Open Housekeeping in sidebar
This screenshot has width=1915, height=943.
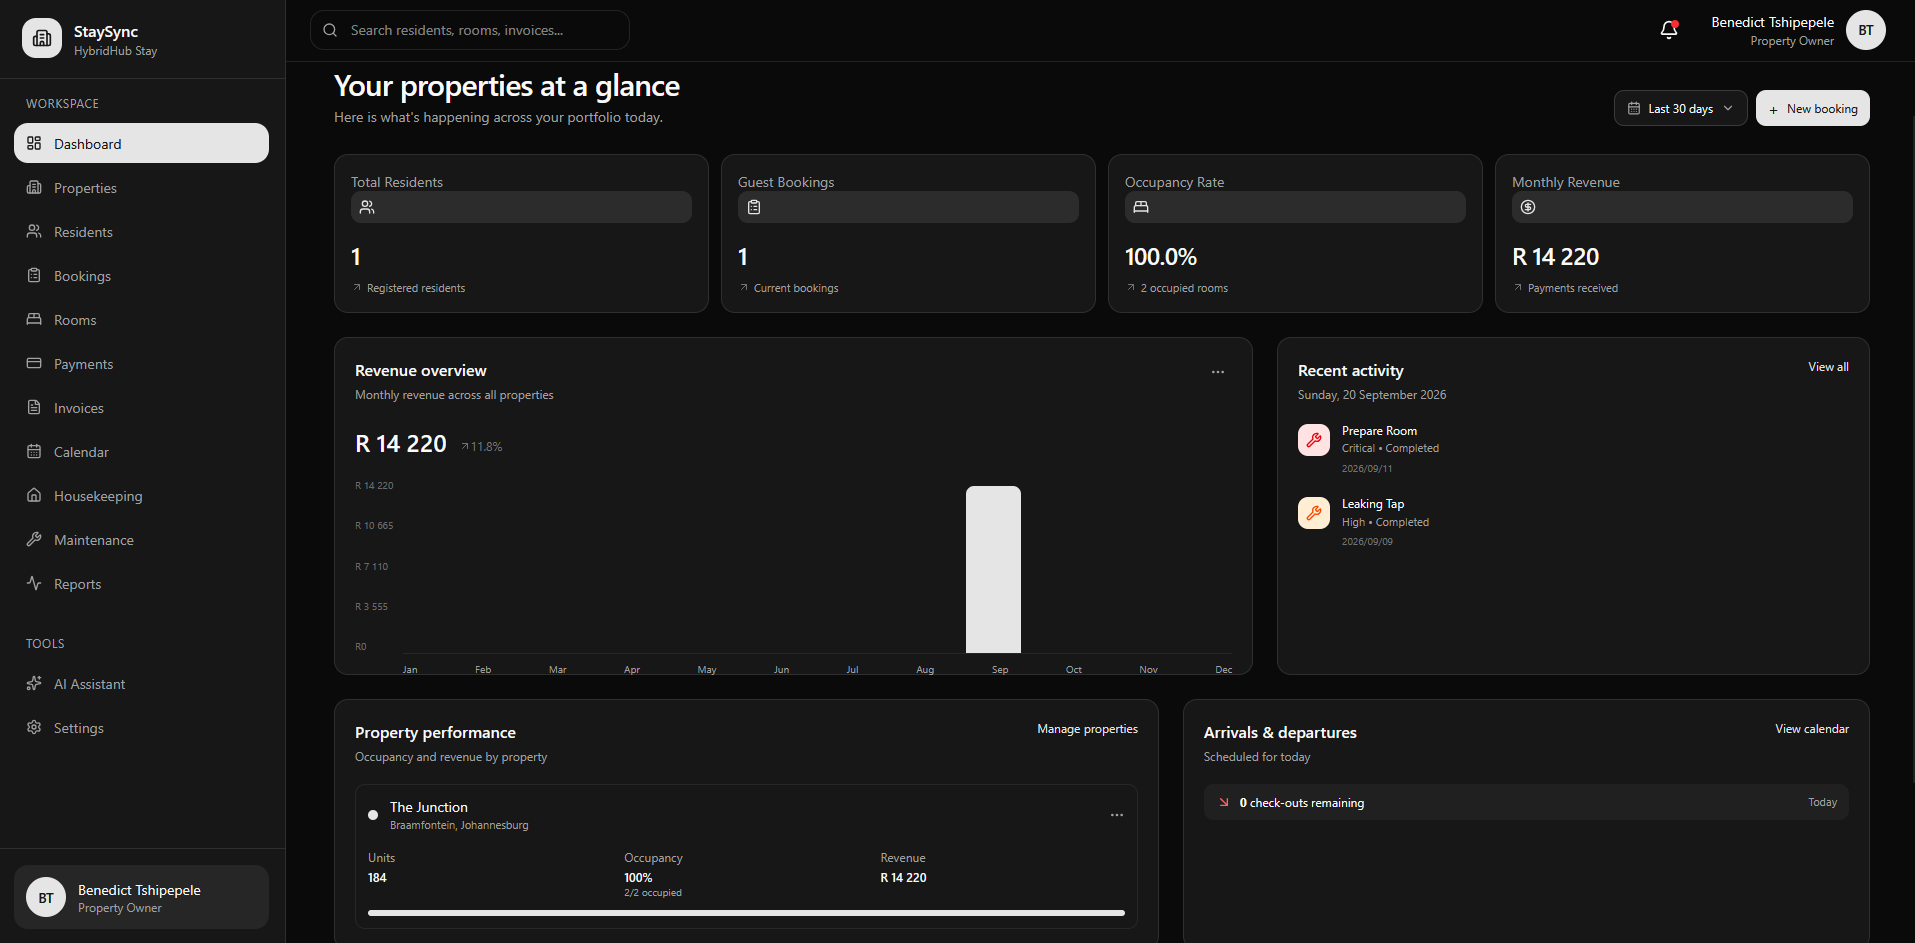pos(141,496)
